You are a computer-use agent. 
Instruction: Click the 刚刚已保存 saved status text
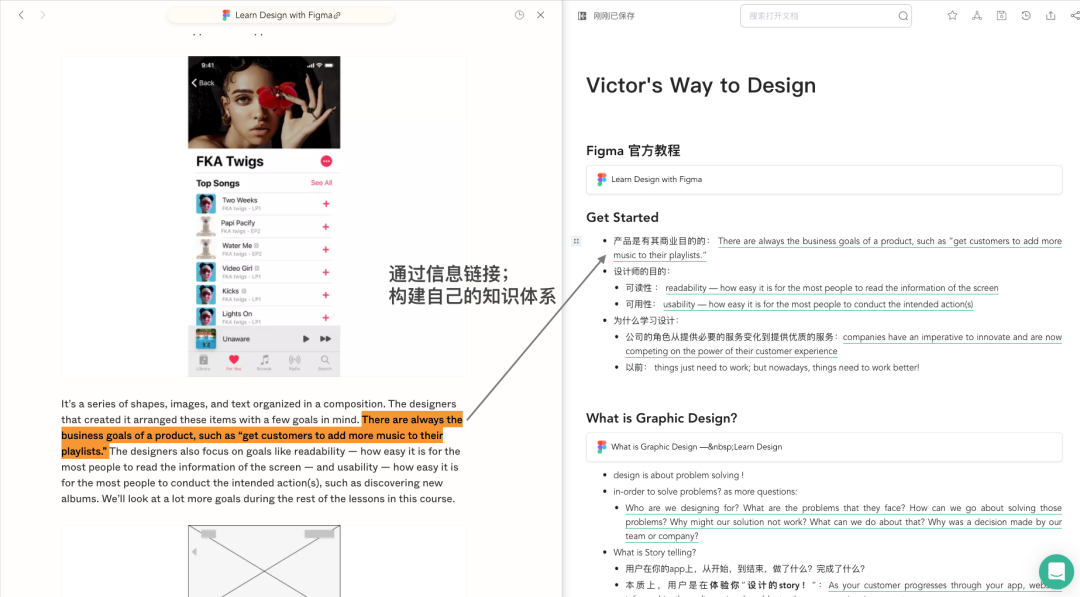(x=614, y=16)
